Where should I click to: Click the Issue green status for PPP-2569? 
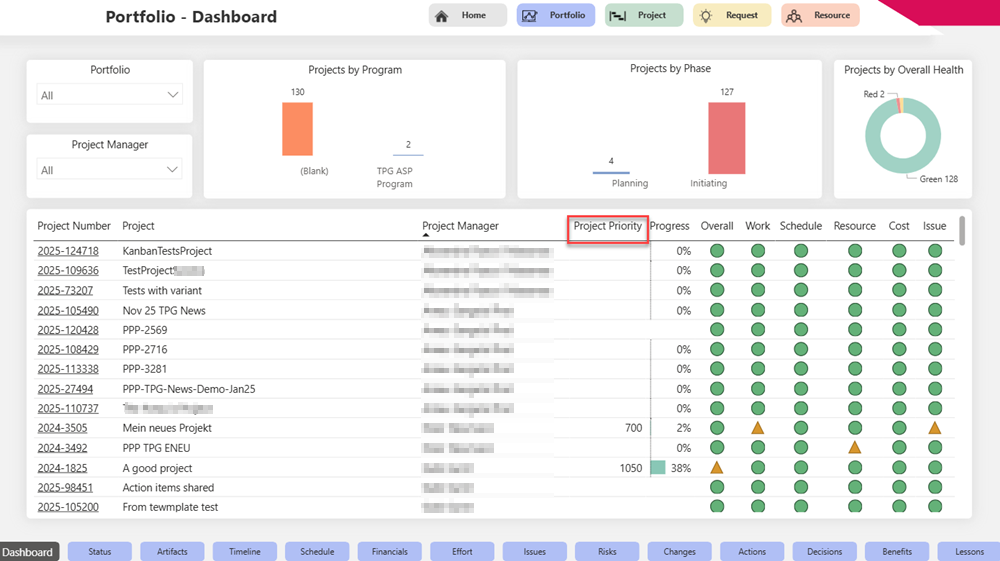(935, 330)
